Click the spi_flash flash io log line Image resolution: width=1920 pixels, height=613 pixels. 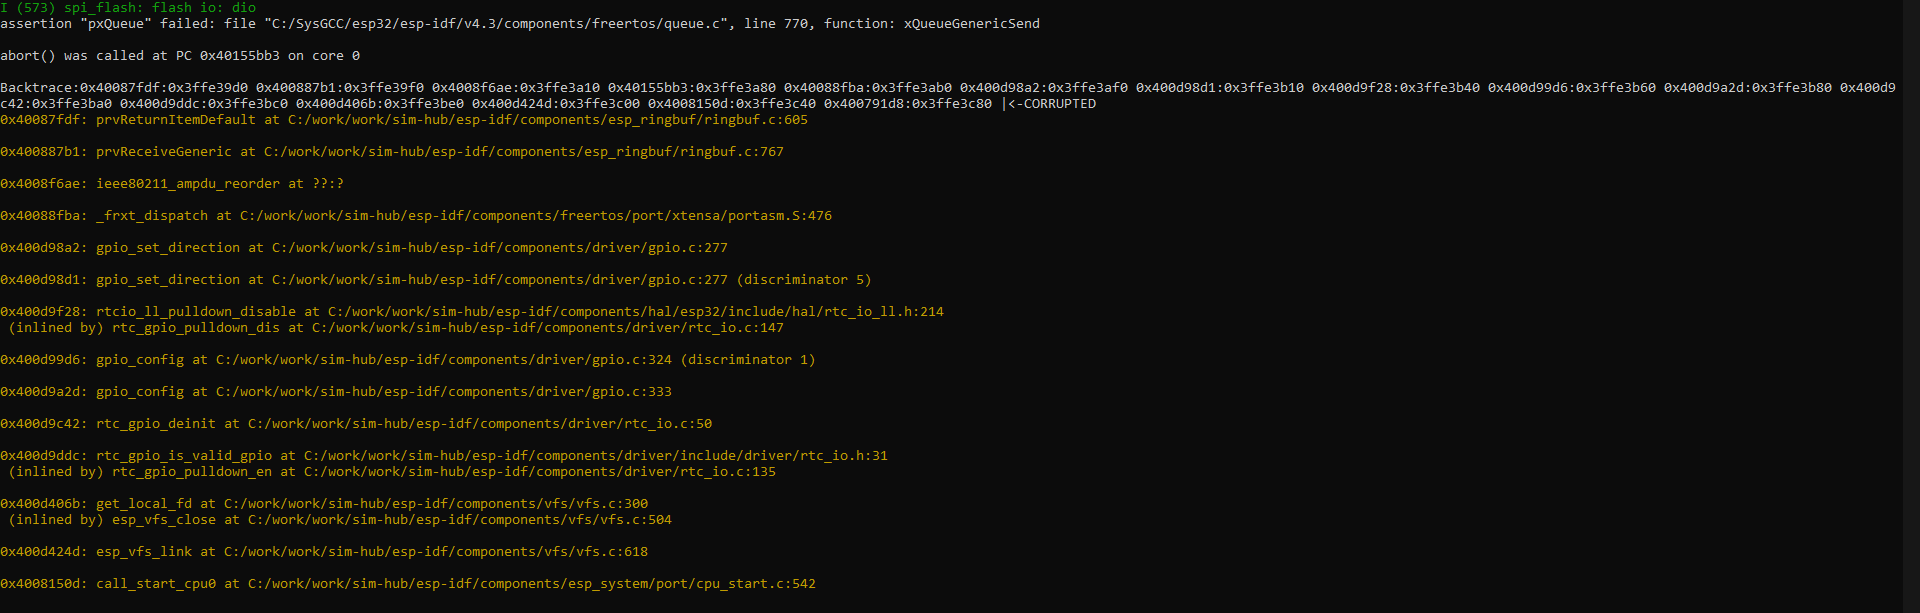click(128, 8)
